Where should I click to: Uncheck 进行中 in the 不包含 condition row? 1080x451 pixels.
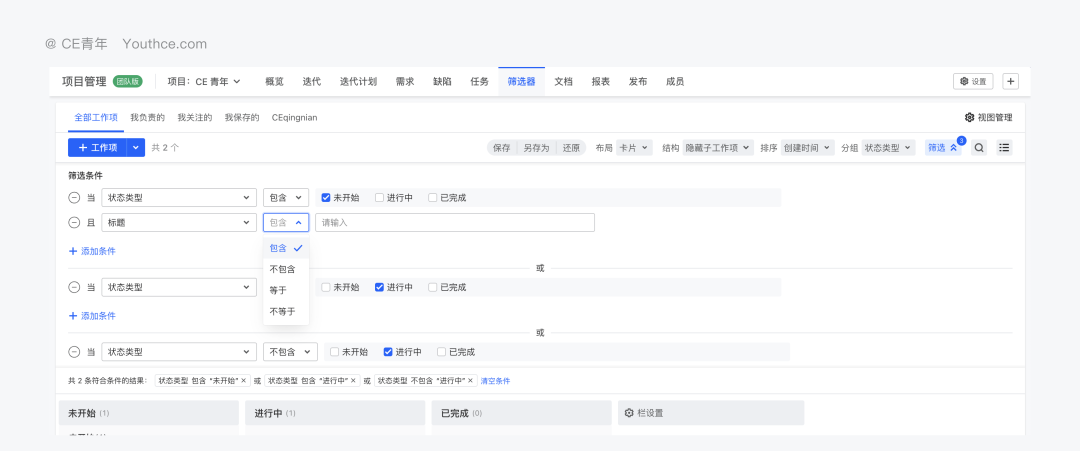(388, 352)
